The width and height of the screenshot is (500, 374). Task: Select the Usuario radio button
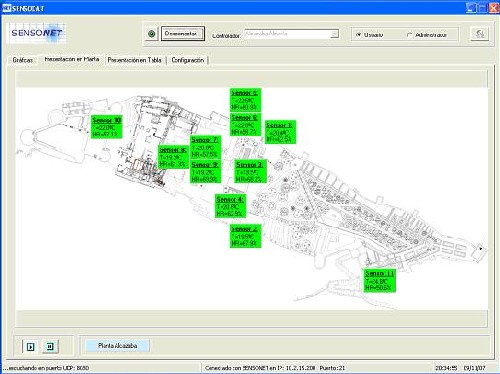(359, 35)
